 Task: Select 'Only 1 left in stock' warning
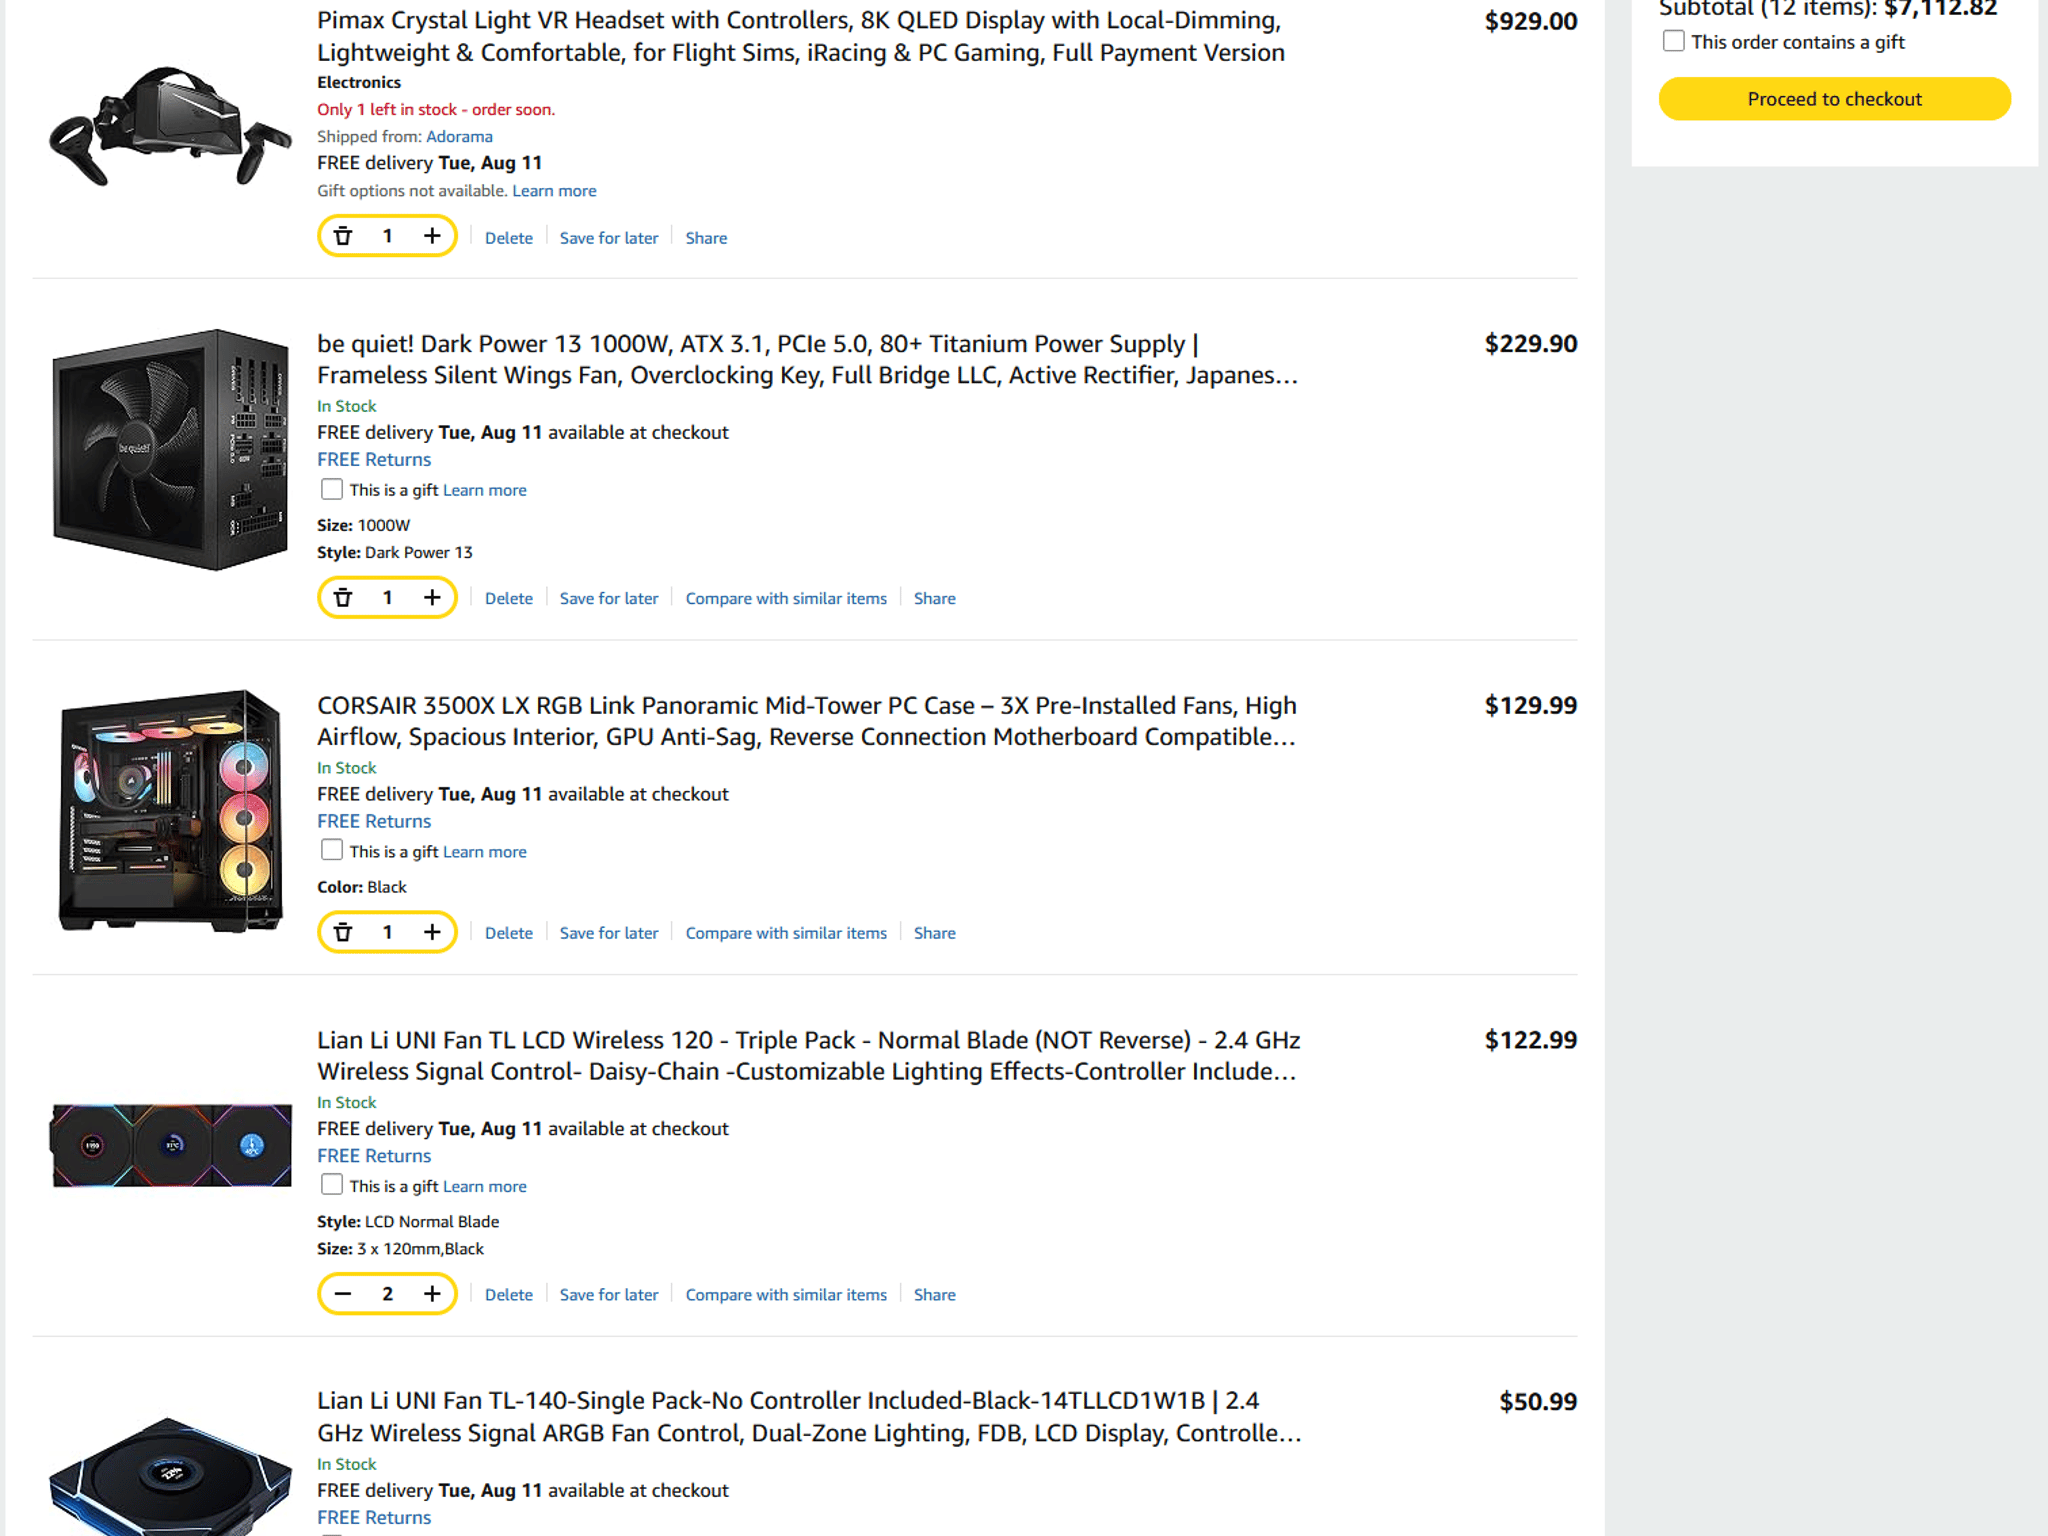click(x=436, y=110)
